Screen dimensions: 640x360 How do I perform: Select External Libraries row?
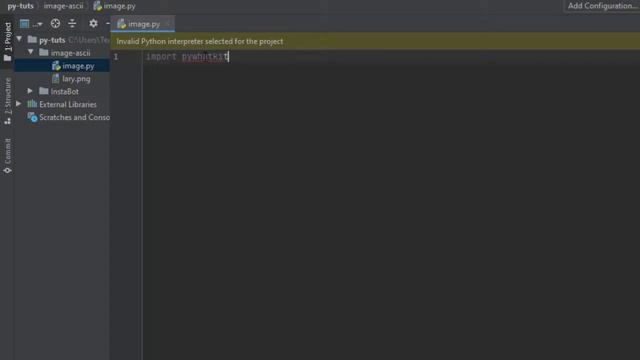62,104
